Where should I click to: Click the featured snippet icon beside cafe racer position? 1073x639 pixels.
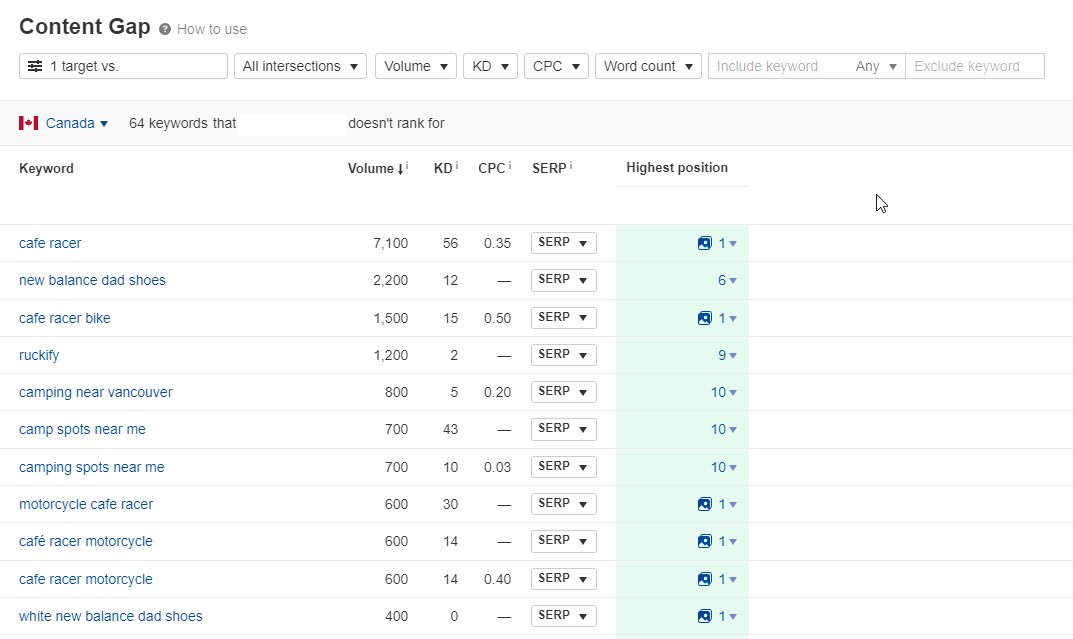706,242
